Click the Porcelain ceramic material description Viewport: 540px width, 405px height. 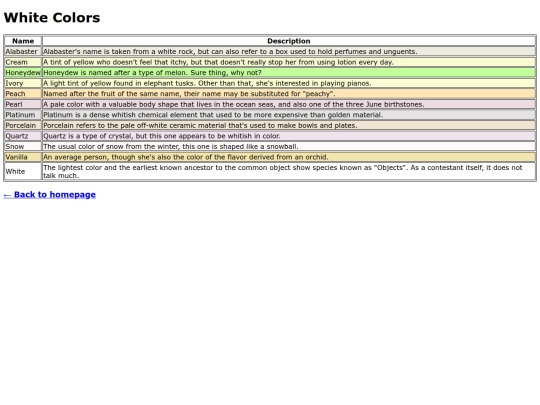pos(289,125)
